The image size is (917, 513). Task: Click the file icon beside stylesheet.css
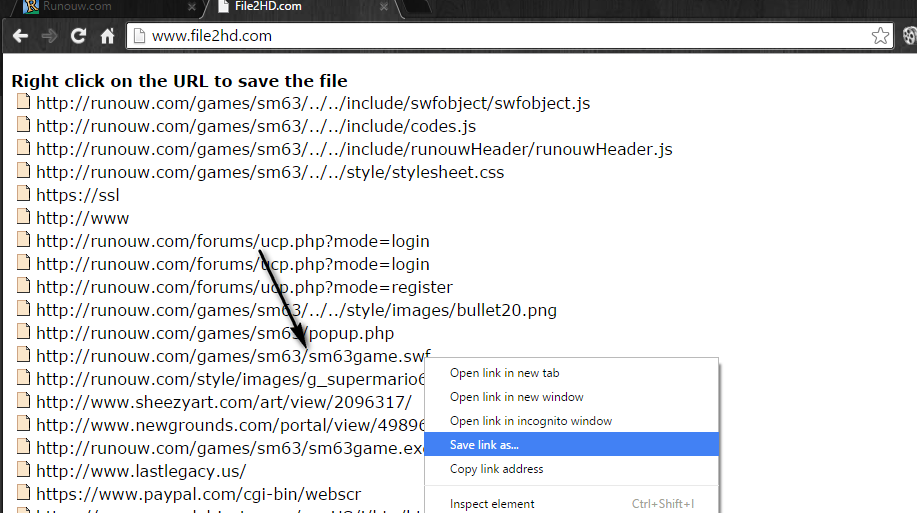[x=23, y=170]
